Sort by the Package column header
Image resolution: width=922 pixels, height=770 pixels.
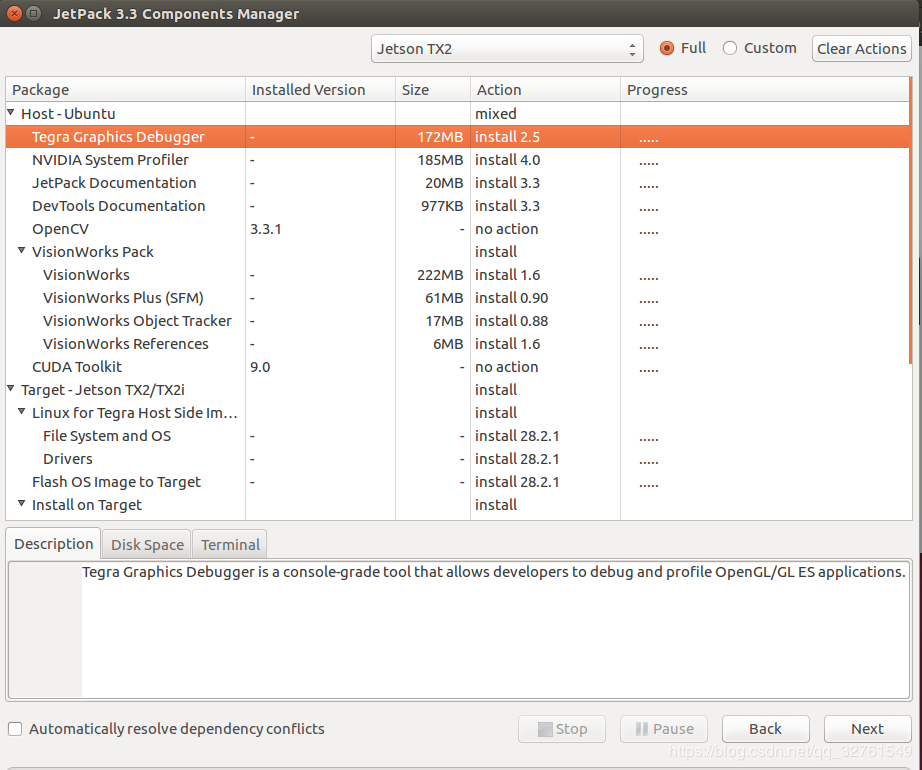click(x=125, y=89)
